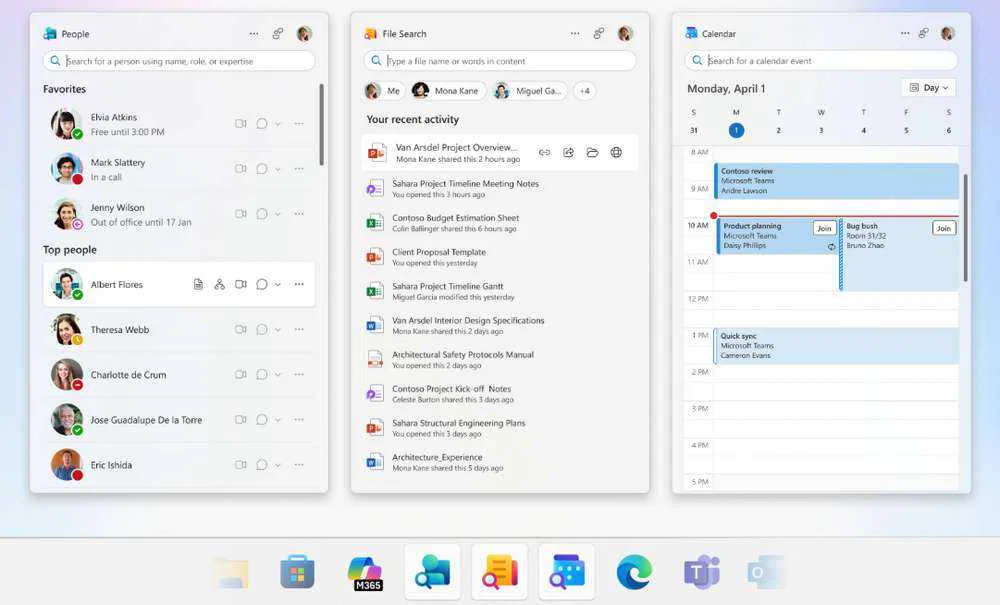
Task: Open Van Arsdel Project Overview in the browser
Action: [617, 152]
